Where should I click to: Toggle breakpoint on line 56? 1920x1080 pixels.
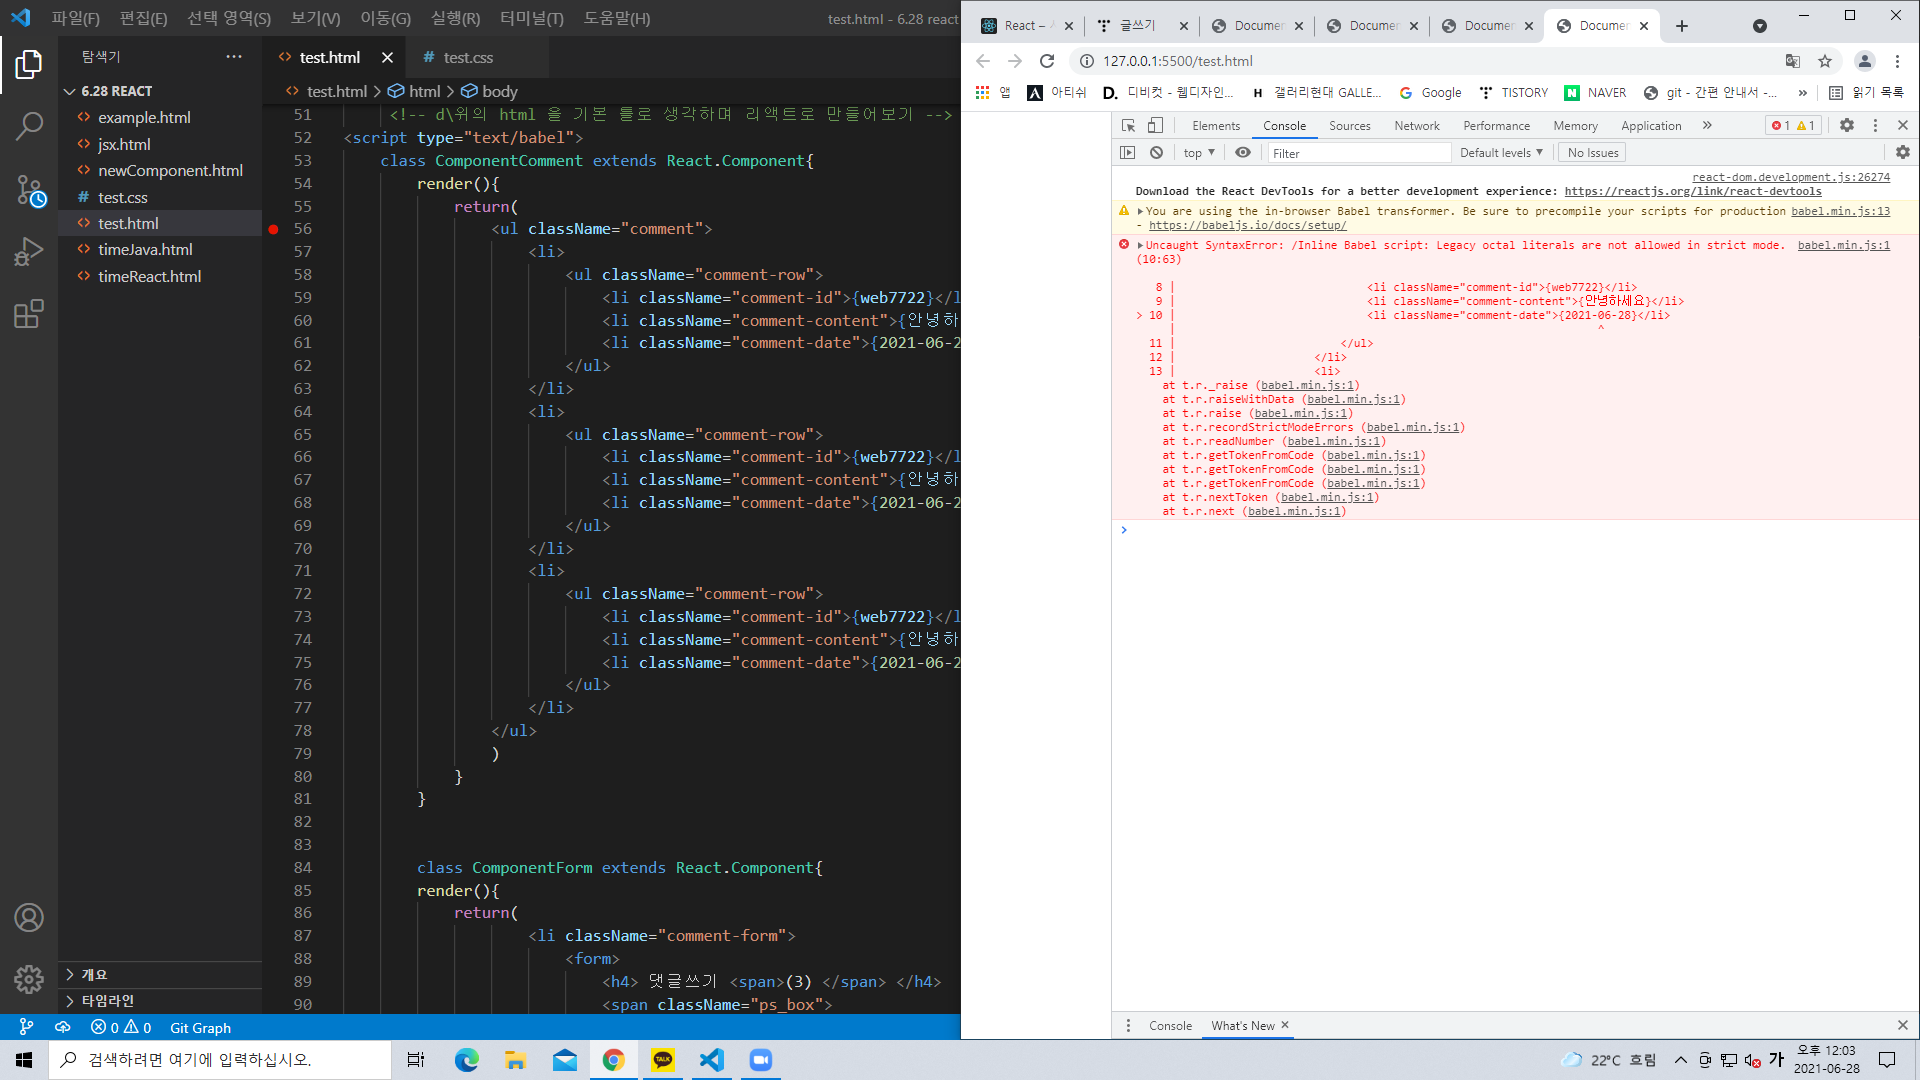tap(273, 229)
